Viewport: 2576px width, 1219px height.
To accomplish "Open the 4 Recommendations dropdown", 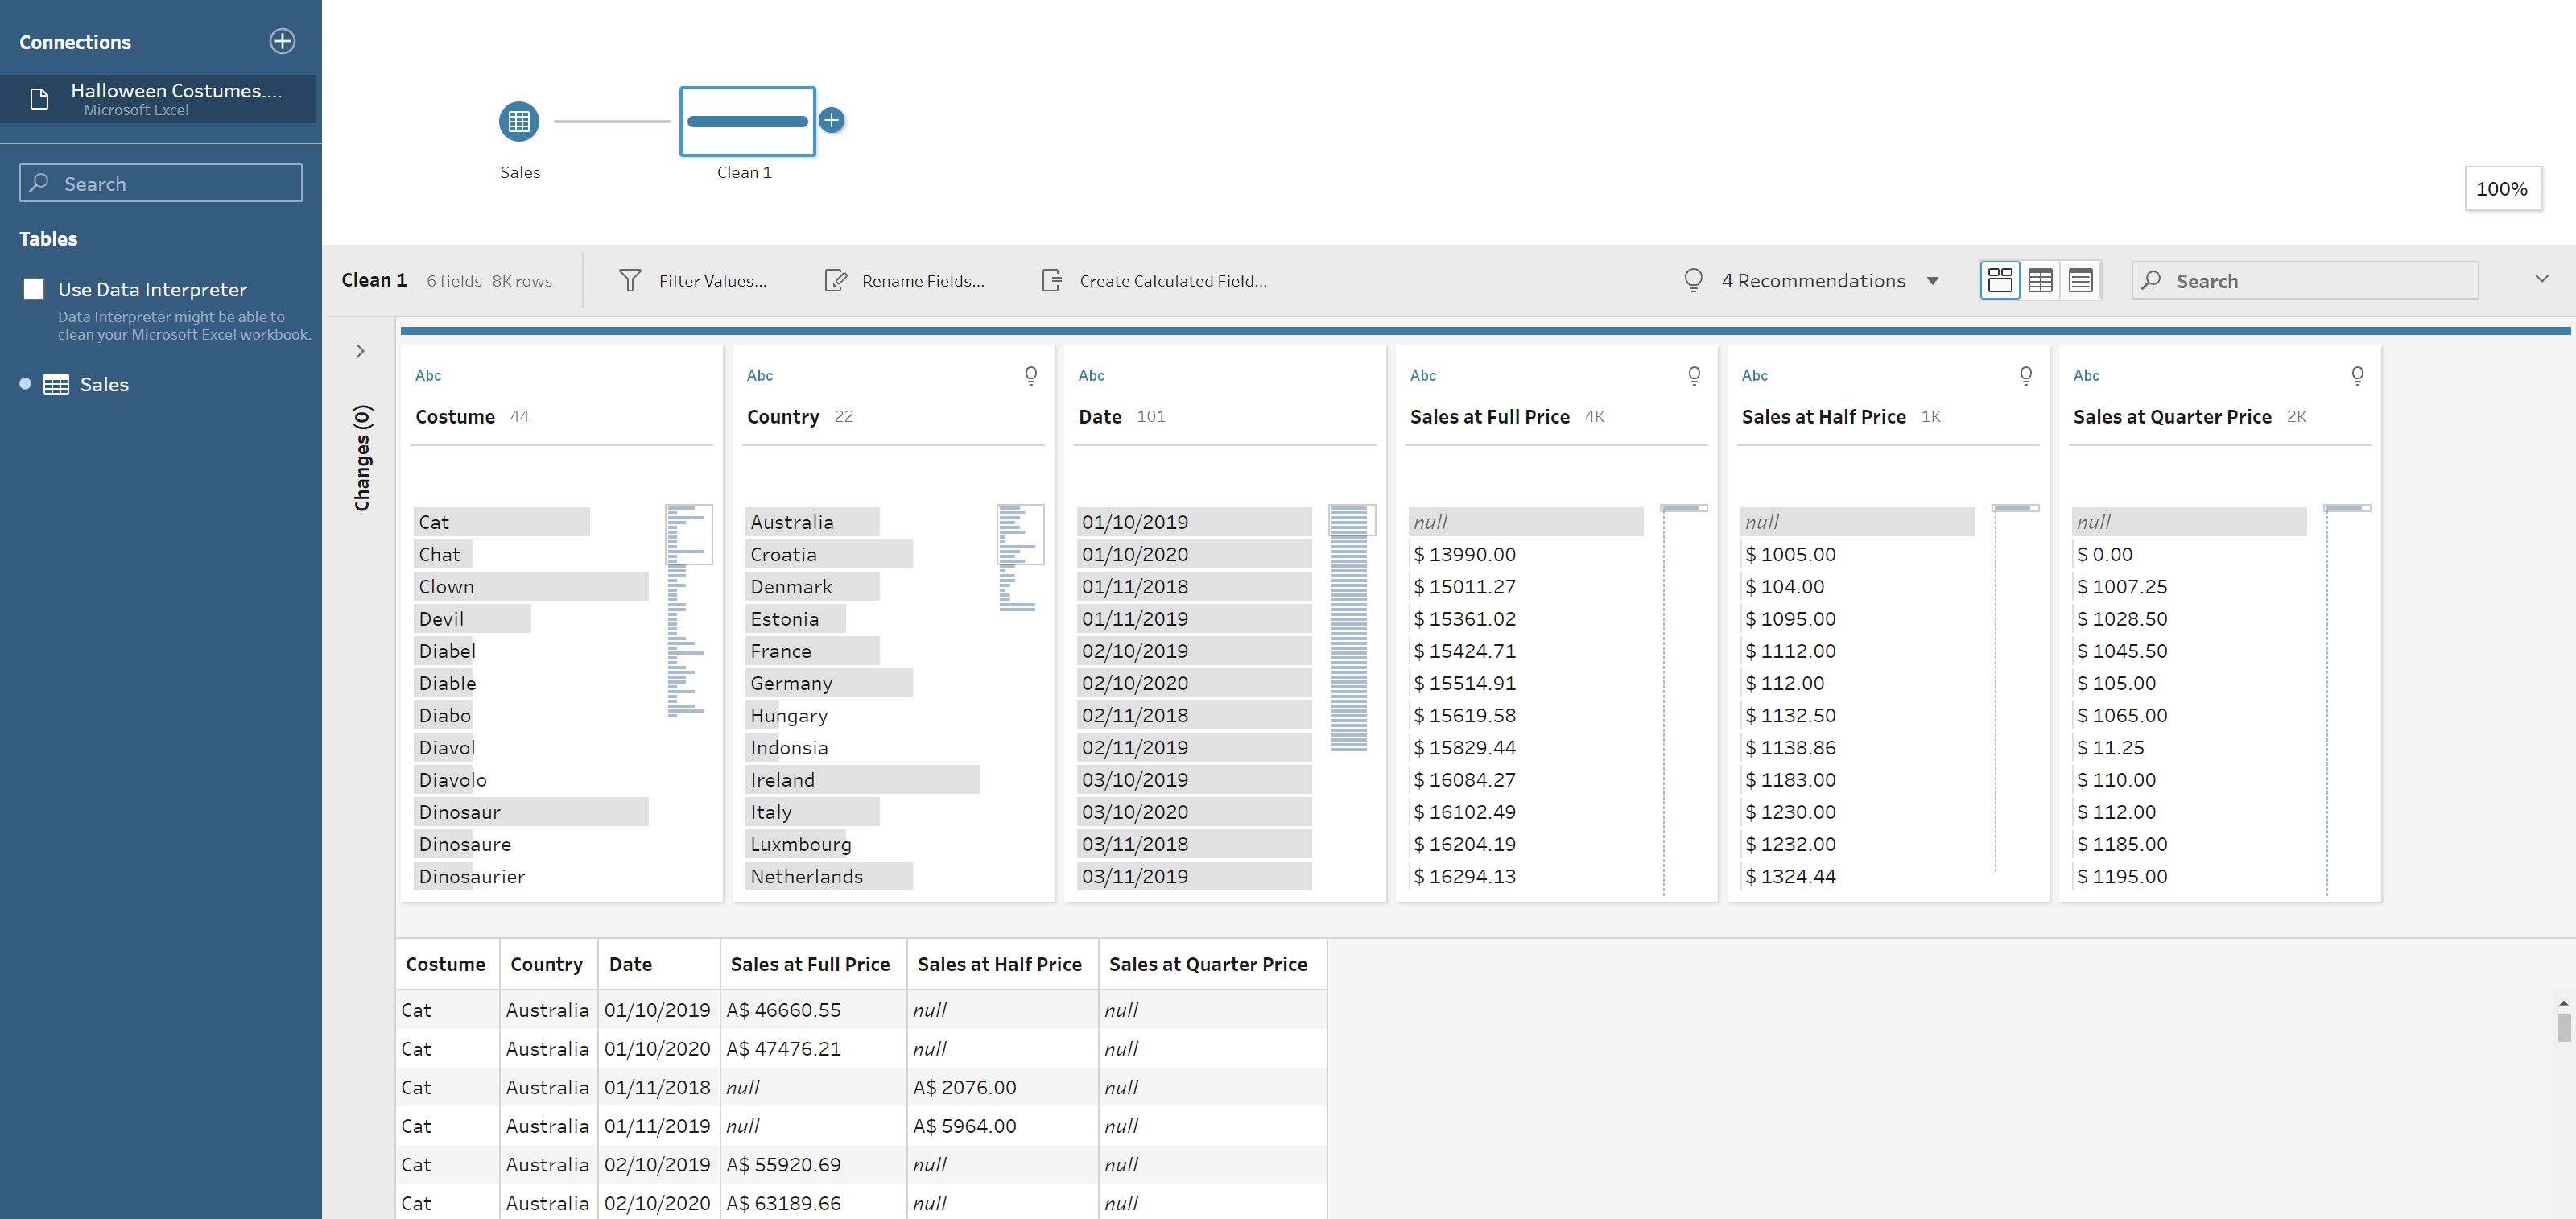I will pos(1932,281).
